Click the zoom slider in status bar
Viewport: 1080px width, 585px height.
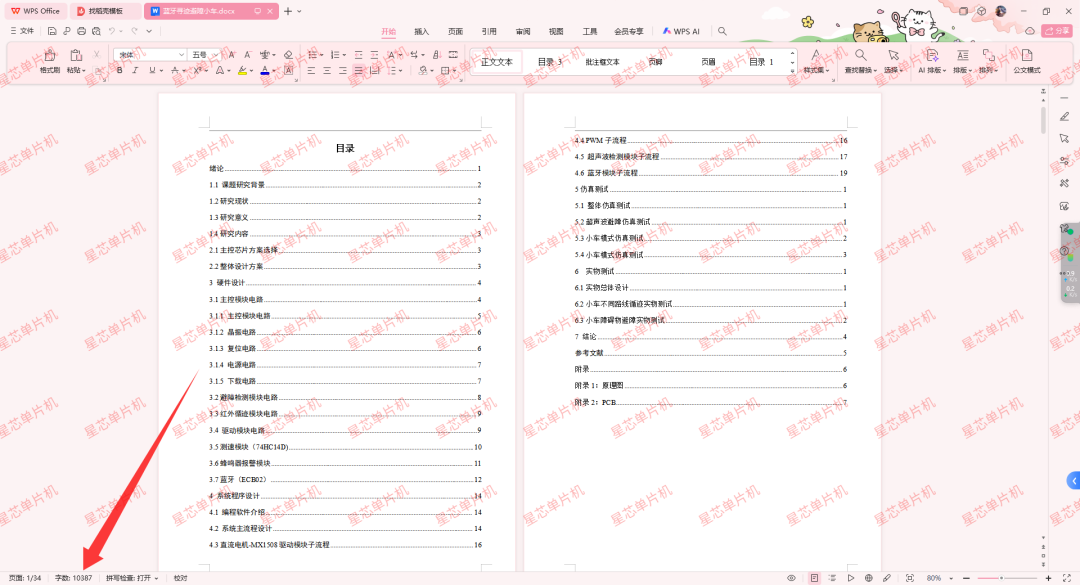[x=1001, y=578]
